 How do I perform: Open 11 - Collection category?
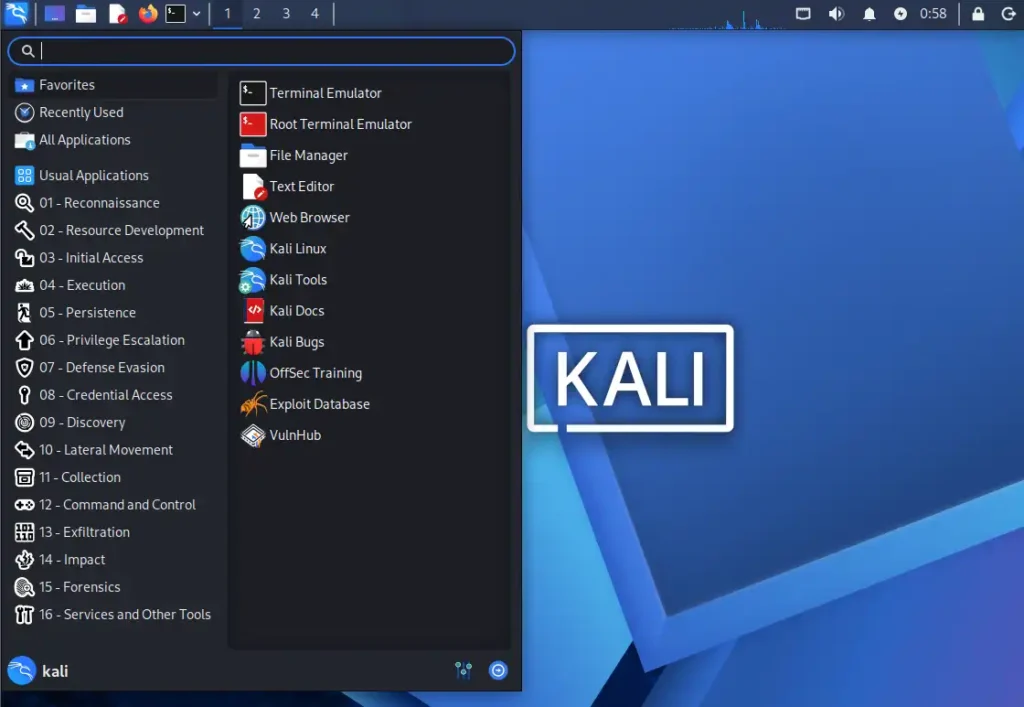pyautogui.click(x=114, y=477)
